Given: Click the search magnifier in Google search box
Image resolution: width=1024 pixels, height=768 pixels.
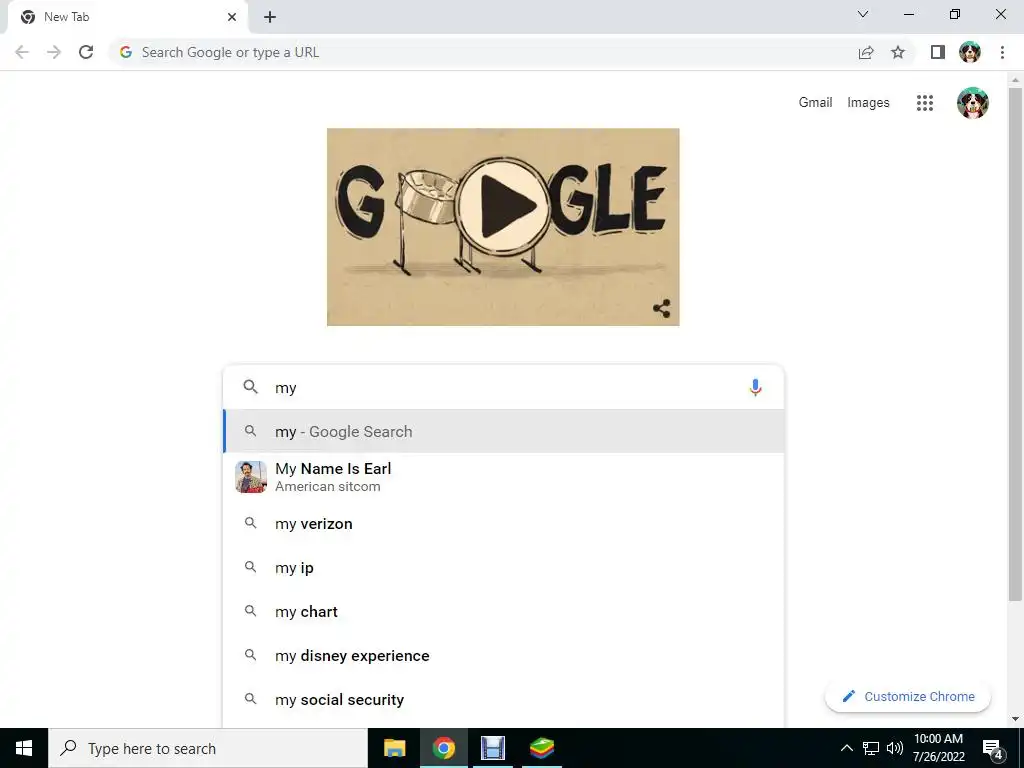Looking at the screenshot, I should pyautogui.click(x=251, y=387).
